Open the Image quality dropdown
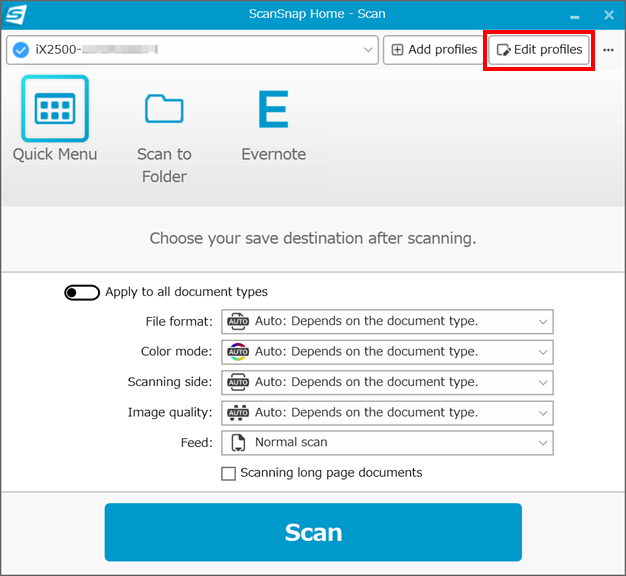 click(x=387, y=412)
